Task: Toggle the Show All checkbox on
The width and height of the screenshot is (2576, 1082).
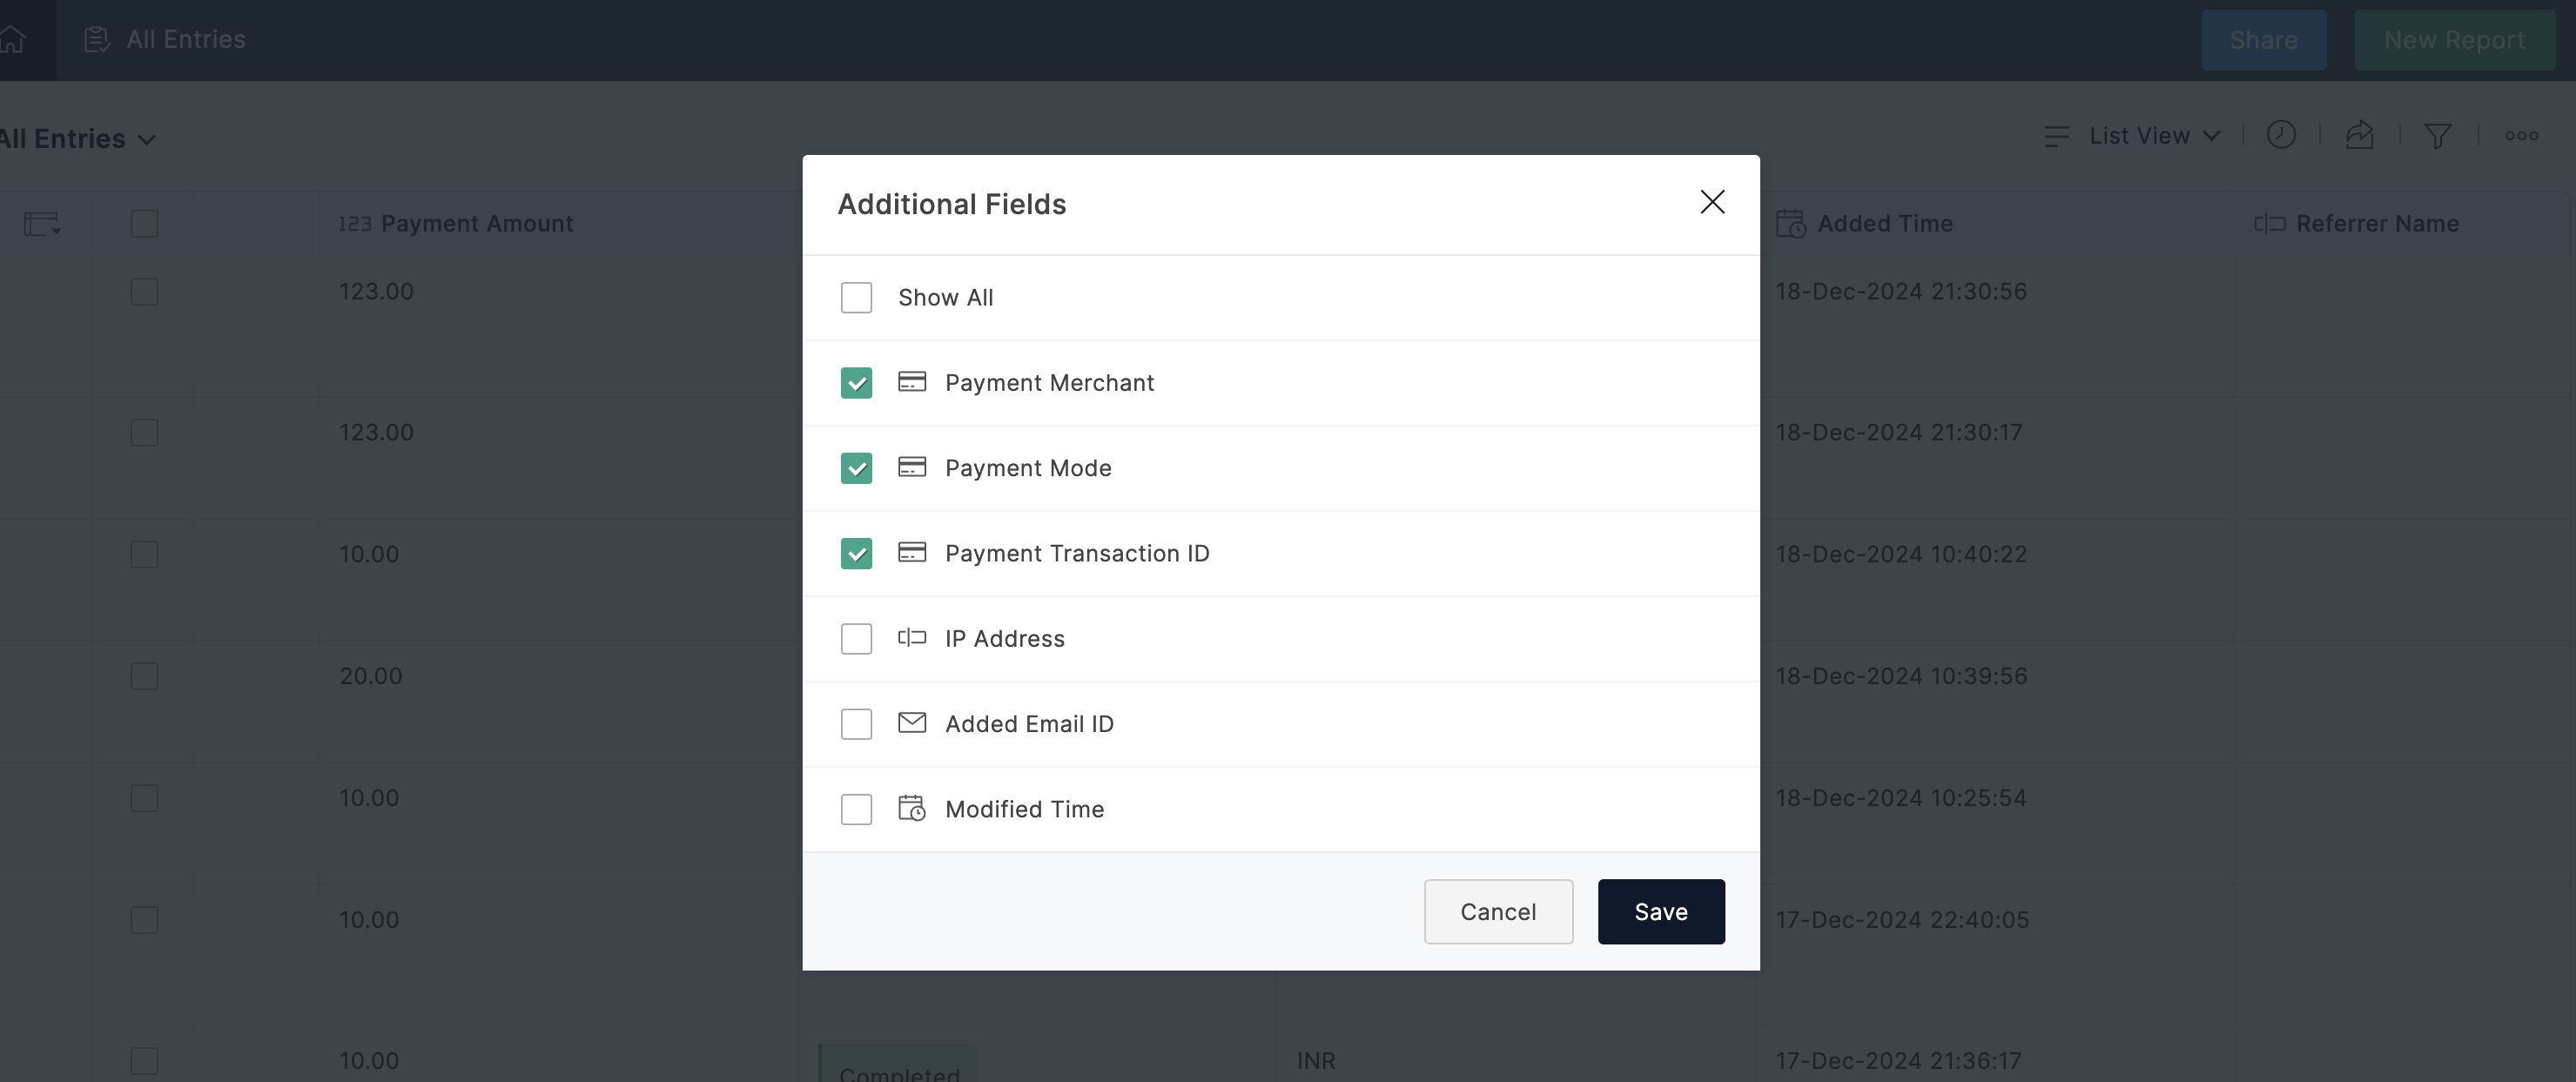Action: click(x=856, y=297)
